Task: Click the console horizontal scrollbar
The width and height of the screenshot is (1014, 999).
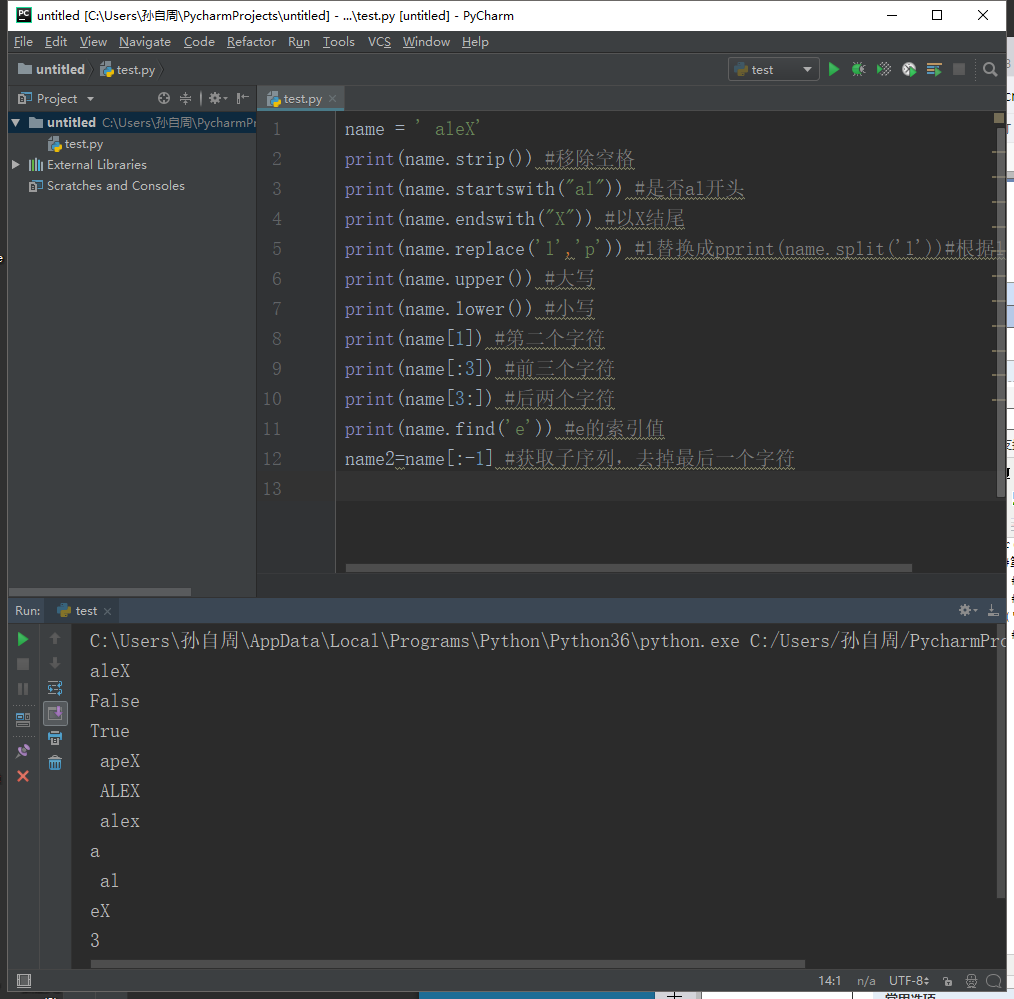Action: (x=448, y=963)
